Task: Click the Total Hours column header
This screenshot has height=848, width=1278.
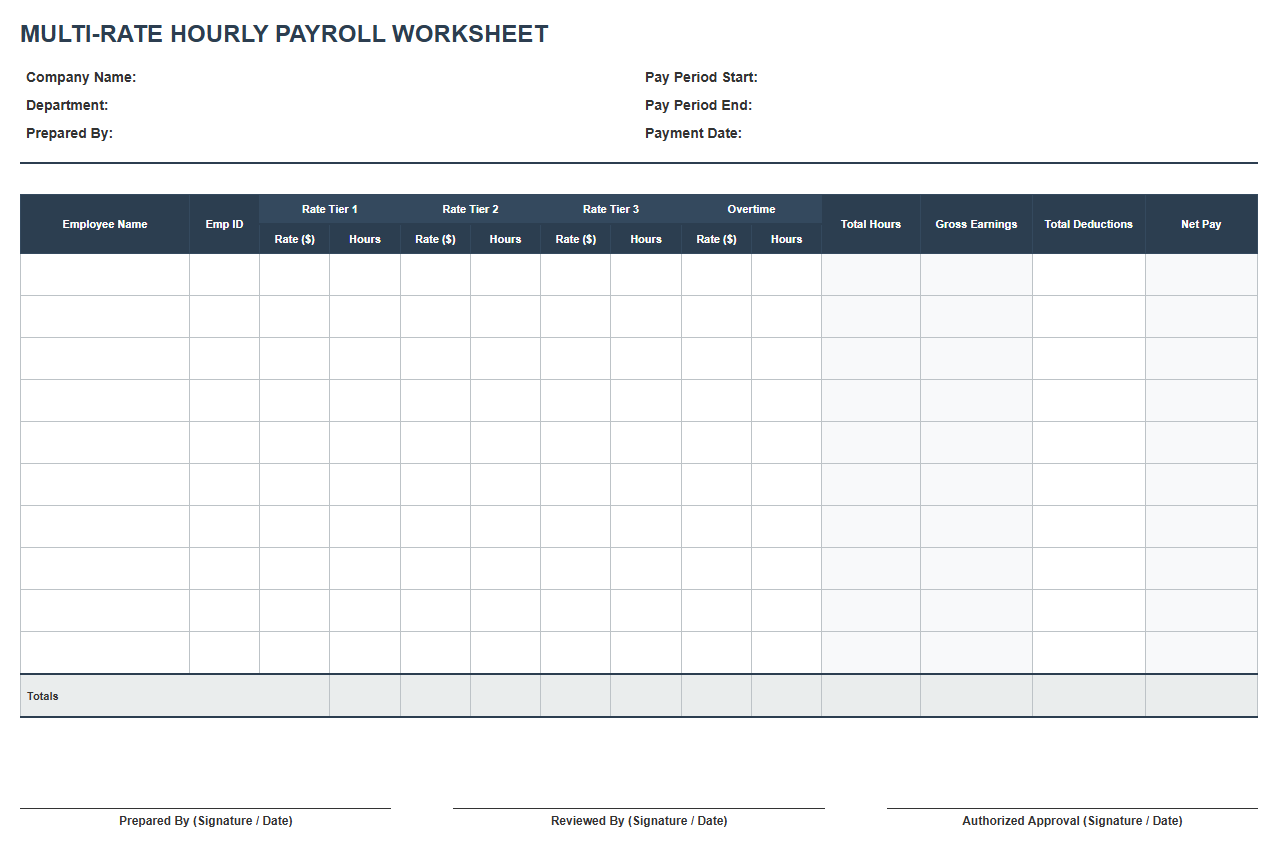Action: (x=871, y=224)
